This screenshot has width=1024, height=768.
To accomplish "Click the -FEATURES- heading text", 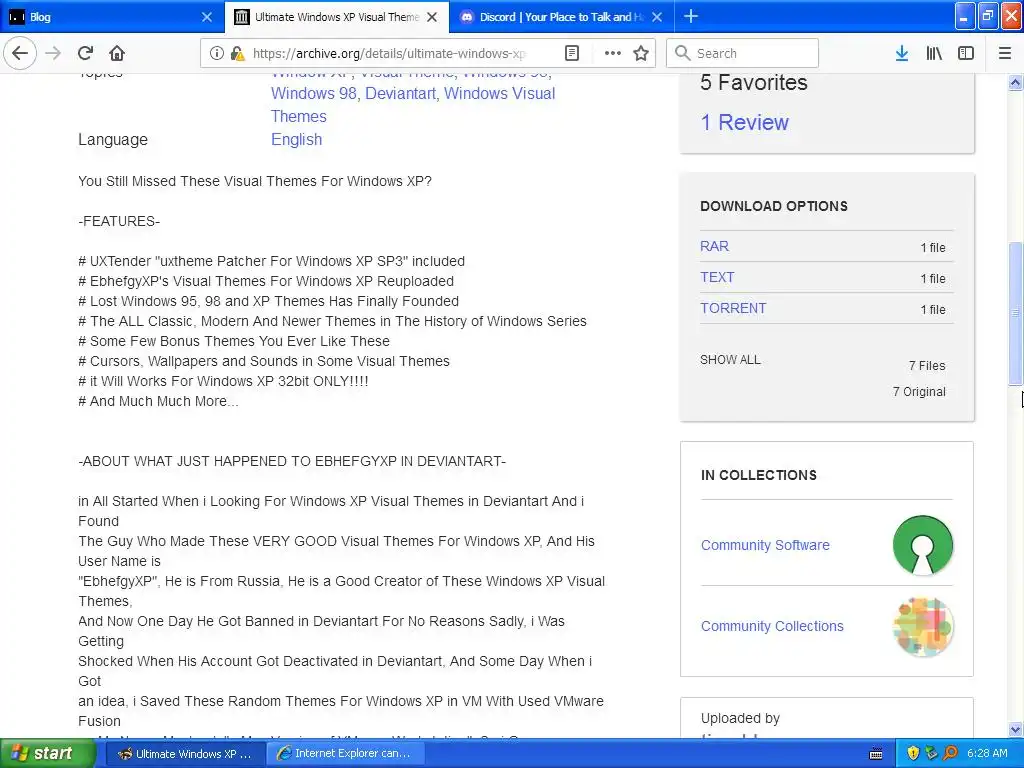I will coord(119,221).
